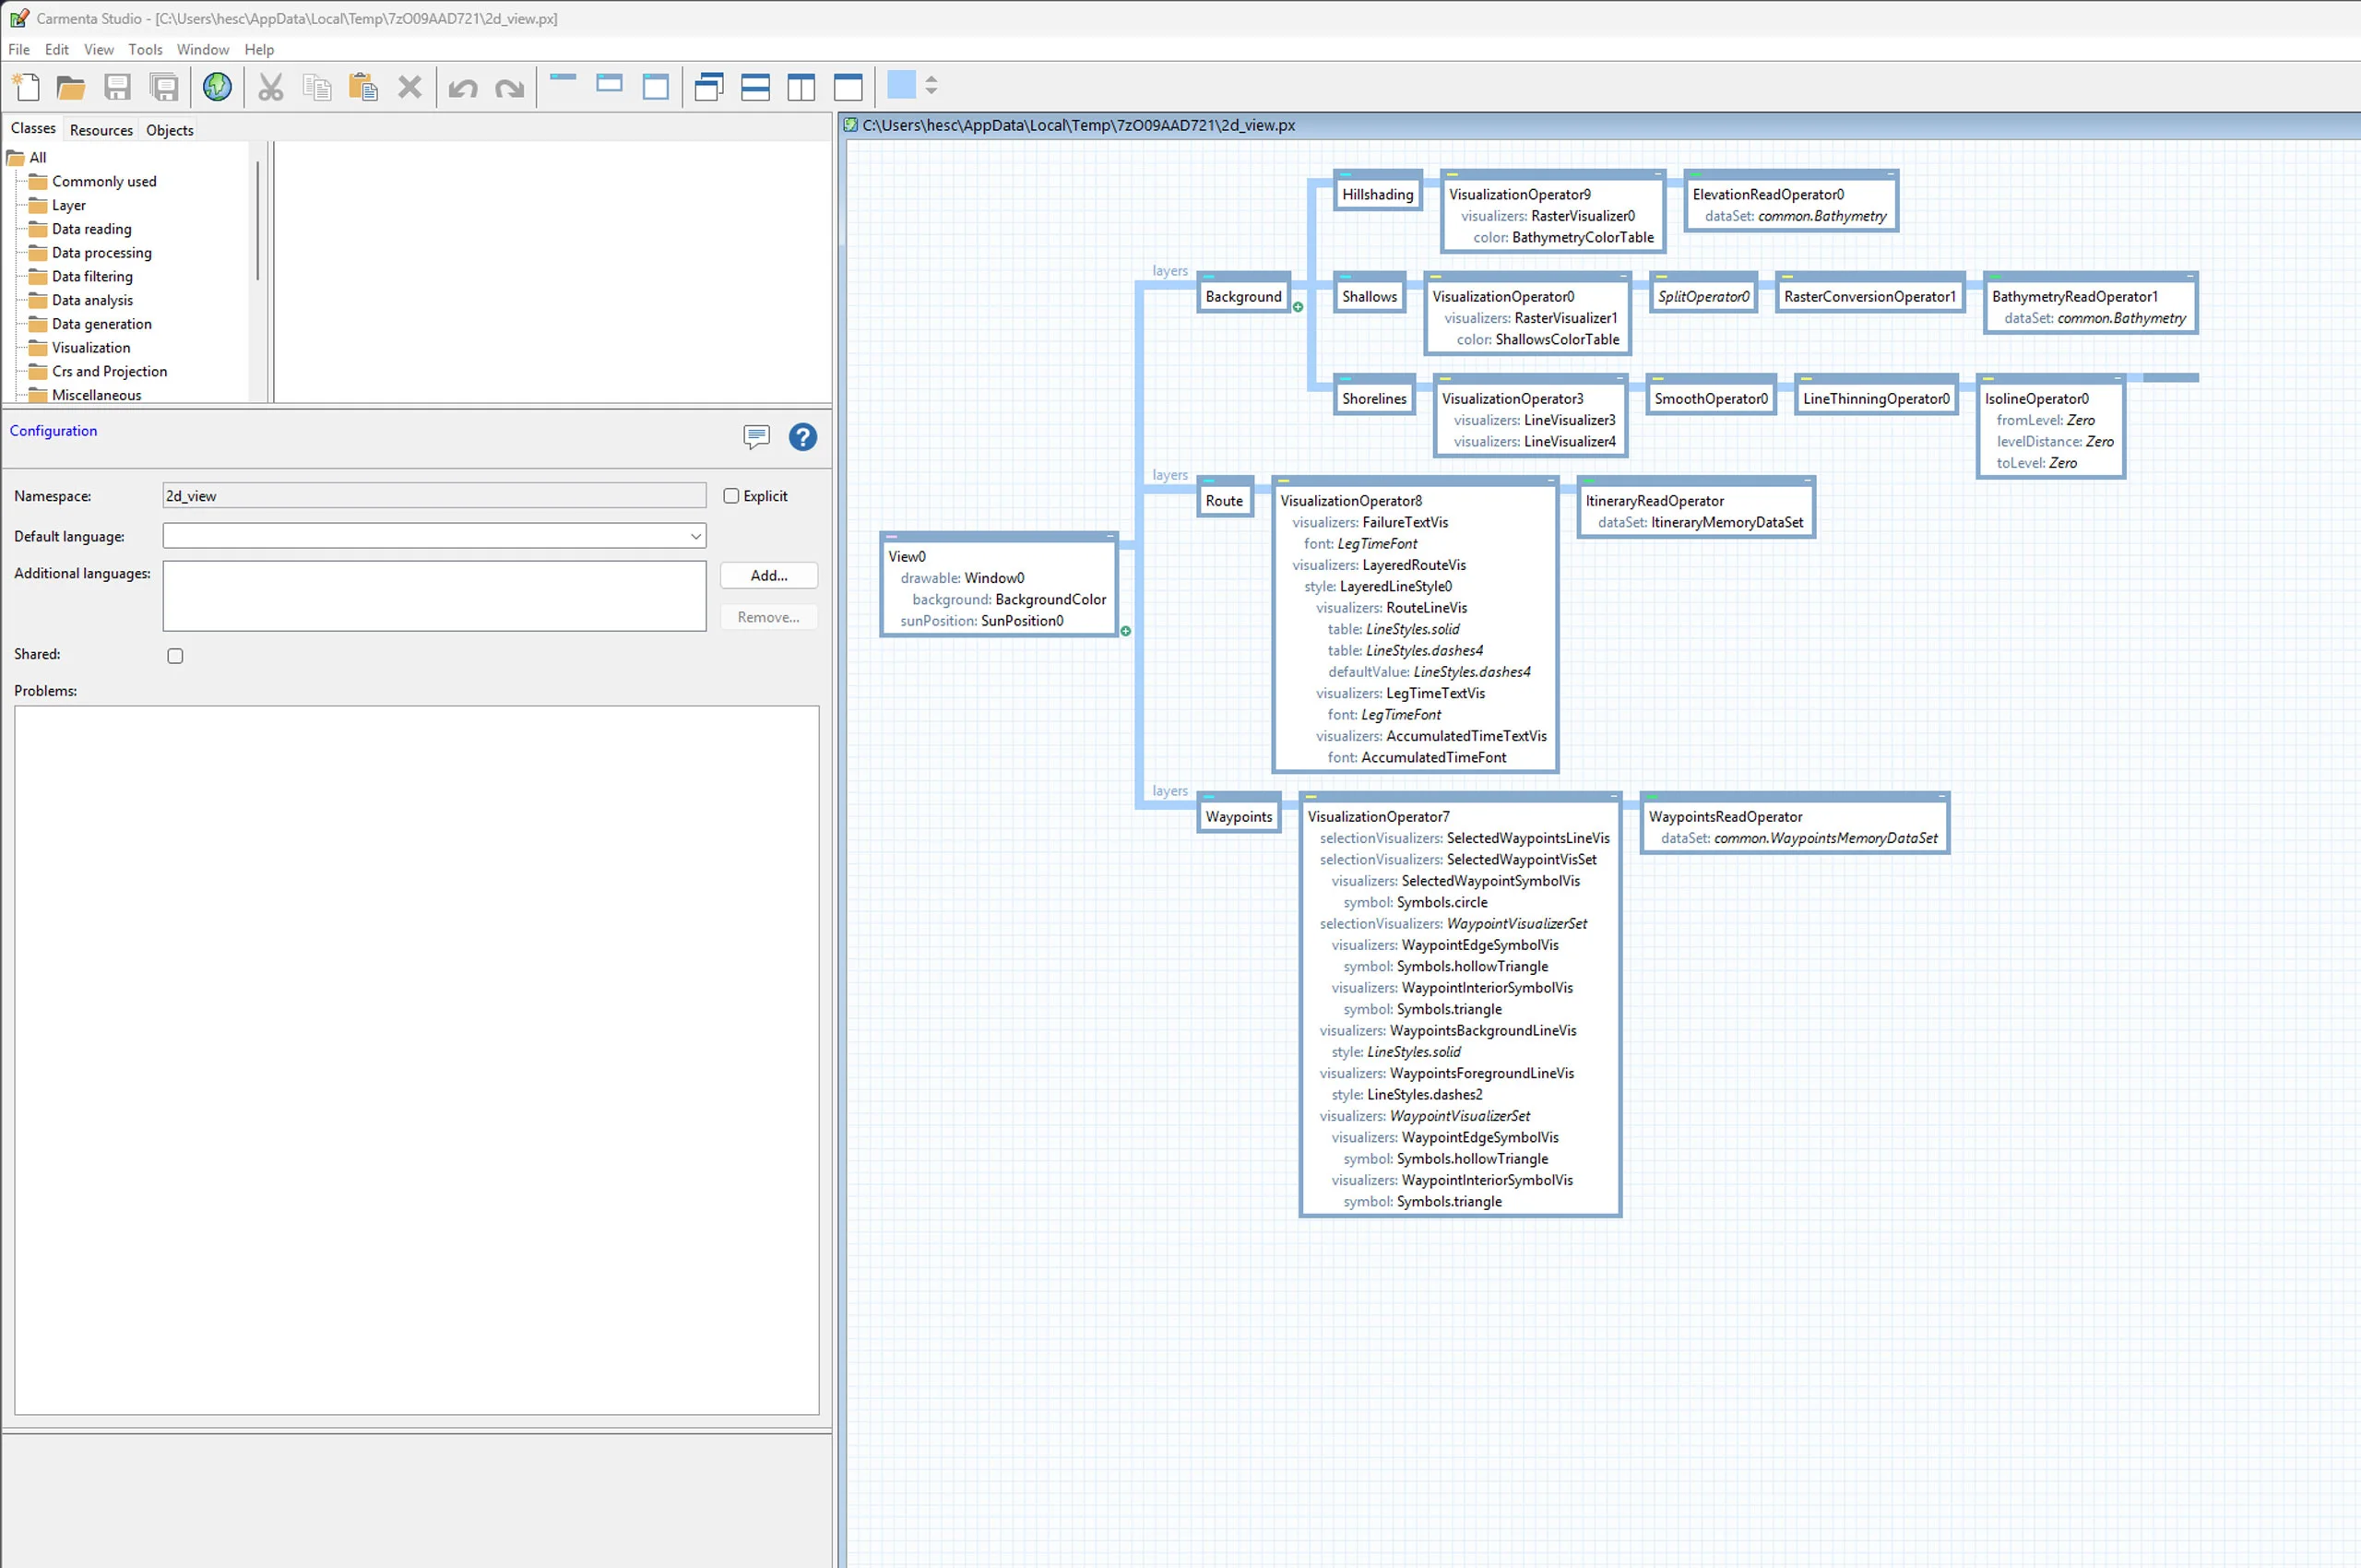This screenshot has width=2361, height=1568.
Task: Click the comment bubble icon near Configuration
Action: pyautogui.click(x=756, y=437)
